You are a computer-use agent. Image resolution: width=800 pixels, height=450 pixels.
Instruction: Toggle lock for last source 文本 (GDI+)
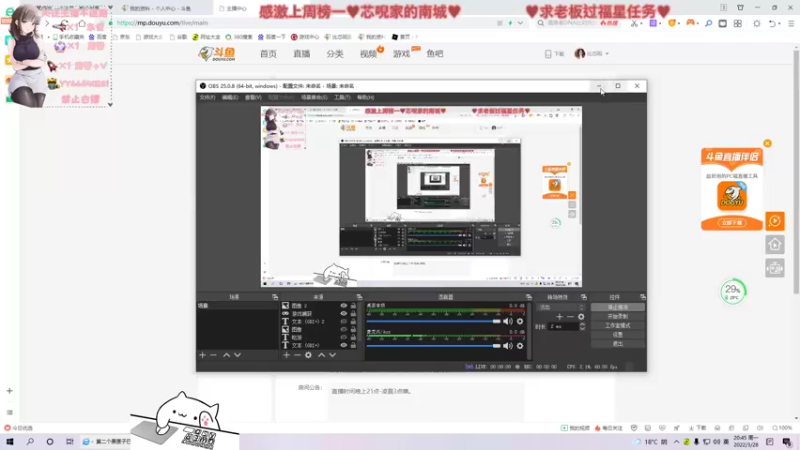pyautogui.click(x=353, y=345)
